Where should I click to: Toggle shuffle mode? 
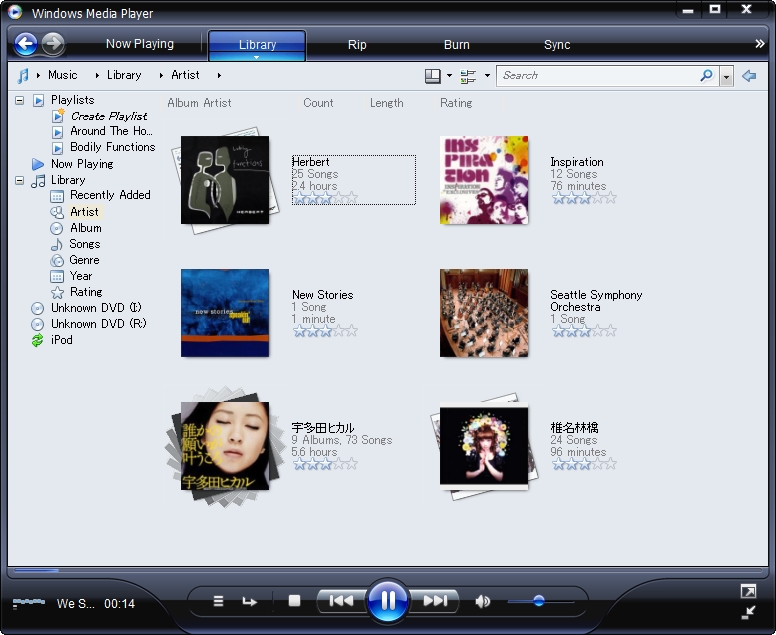218,601
